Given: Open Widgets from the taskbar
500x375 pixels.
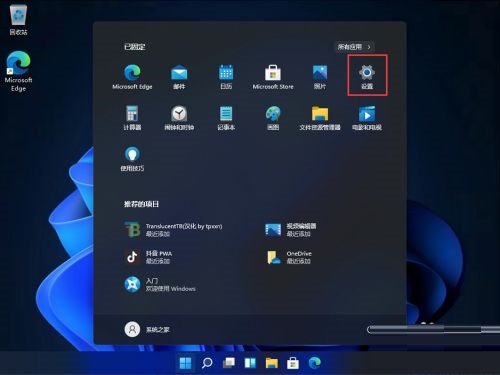Looking at the screenshot, I should tap(250, 363).
